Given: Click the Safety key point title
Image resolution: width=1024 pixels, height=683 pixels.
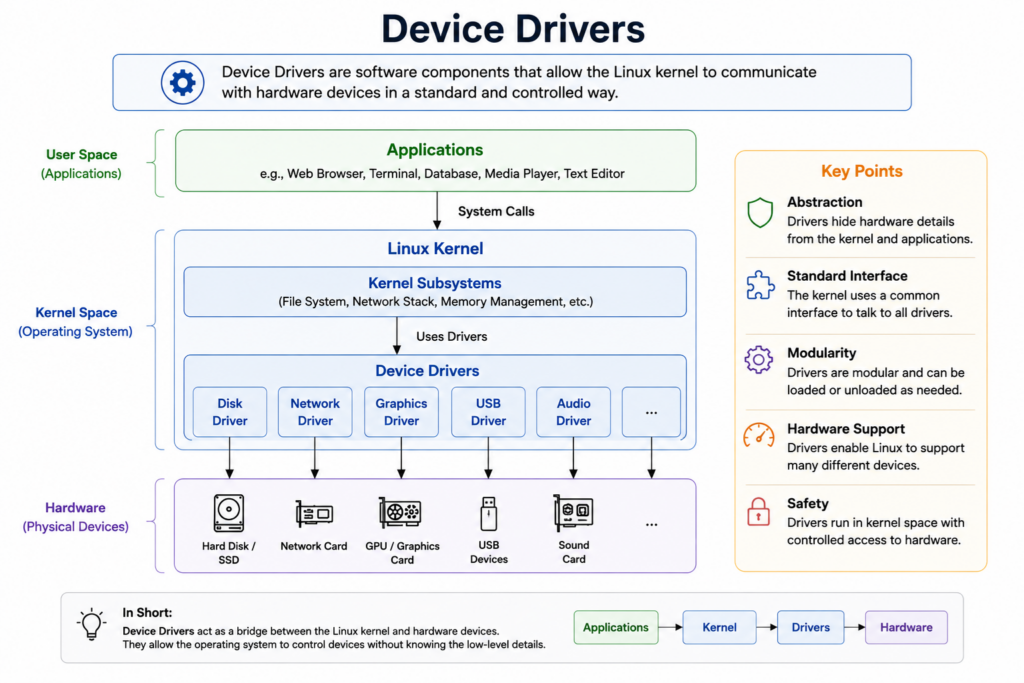Looking at the screenshot, I should click(x=808, y=503).
